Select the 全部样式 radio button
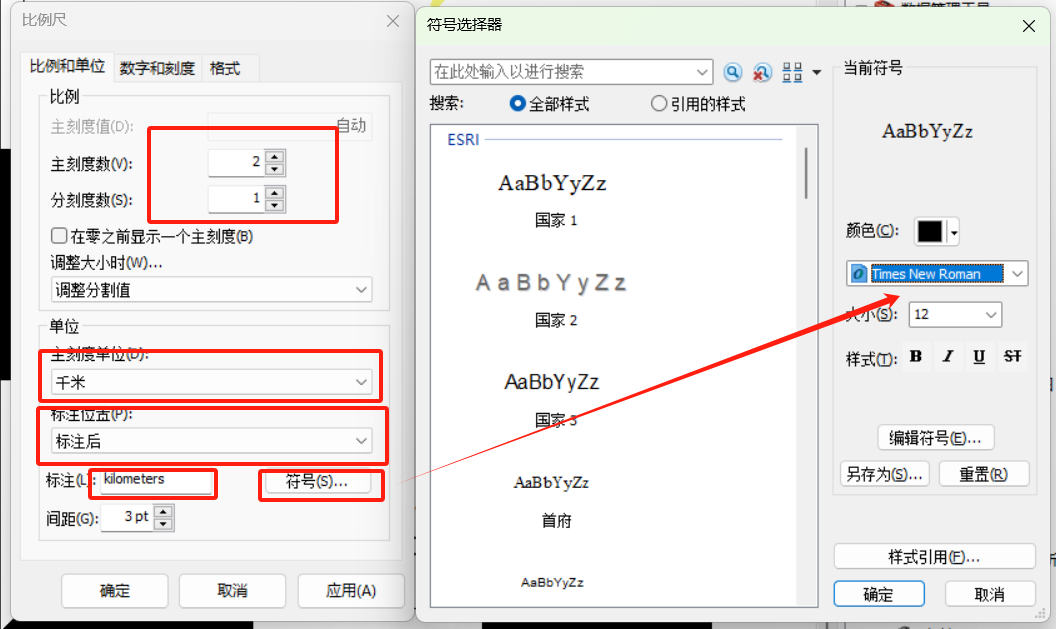This screenshot has width=1056, height=629. [x=517, y=104]
